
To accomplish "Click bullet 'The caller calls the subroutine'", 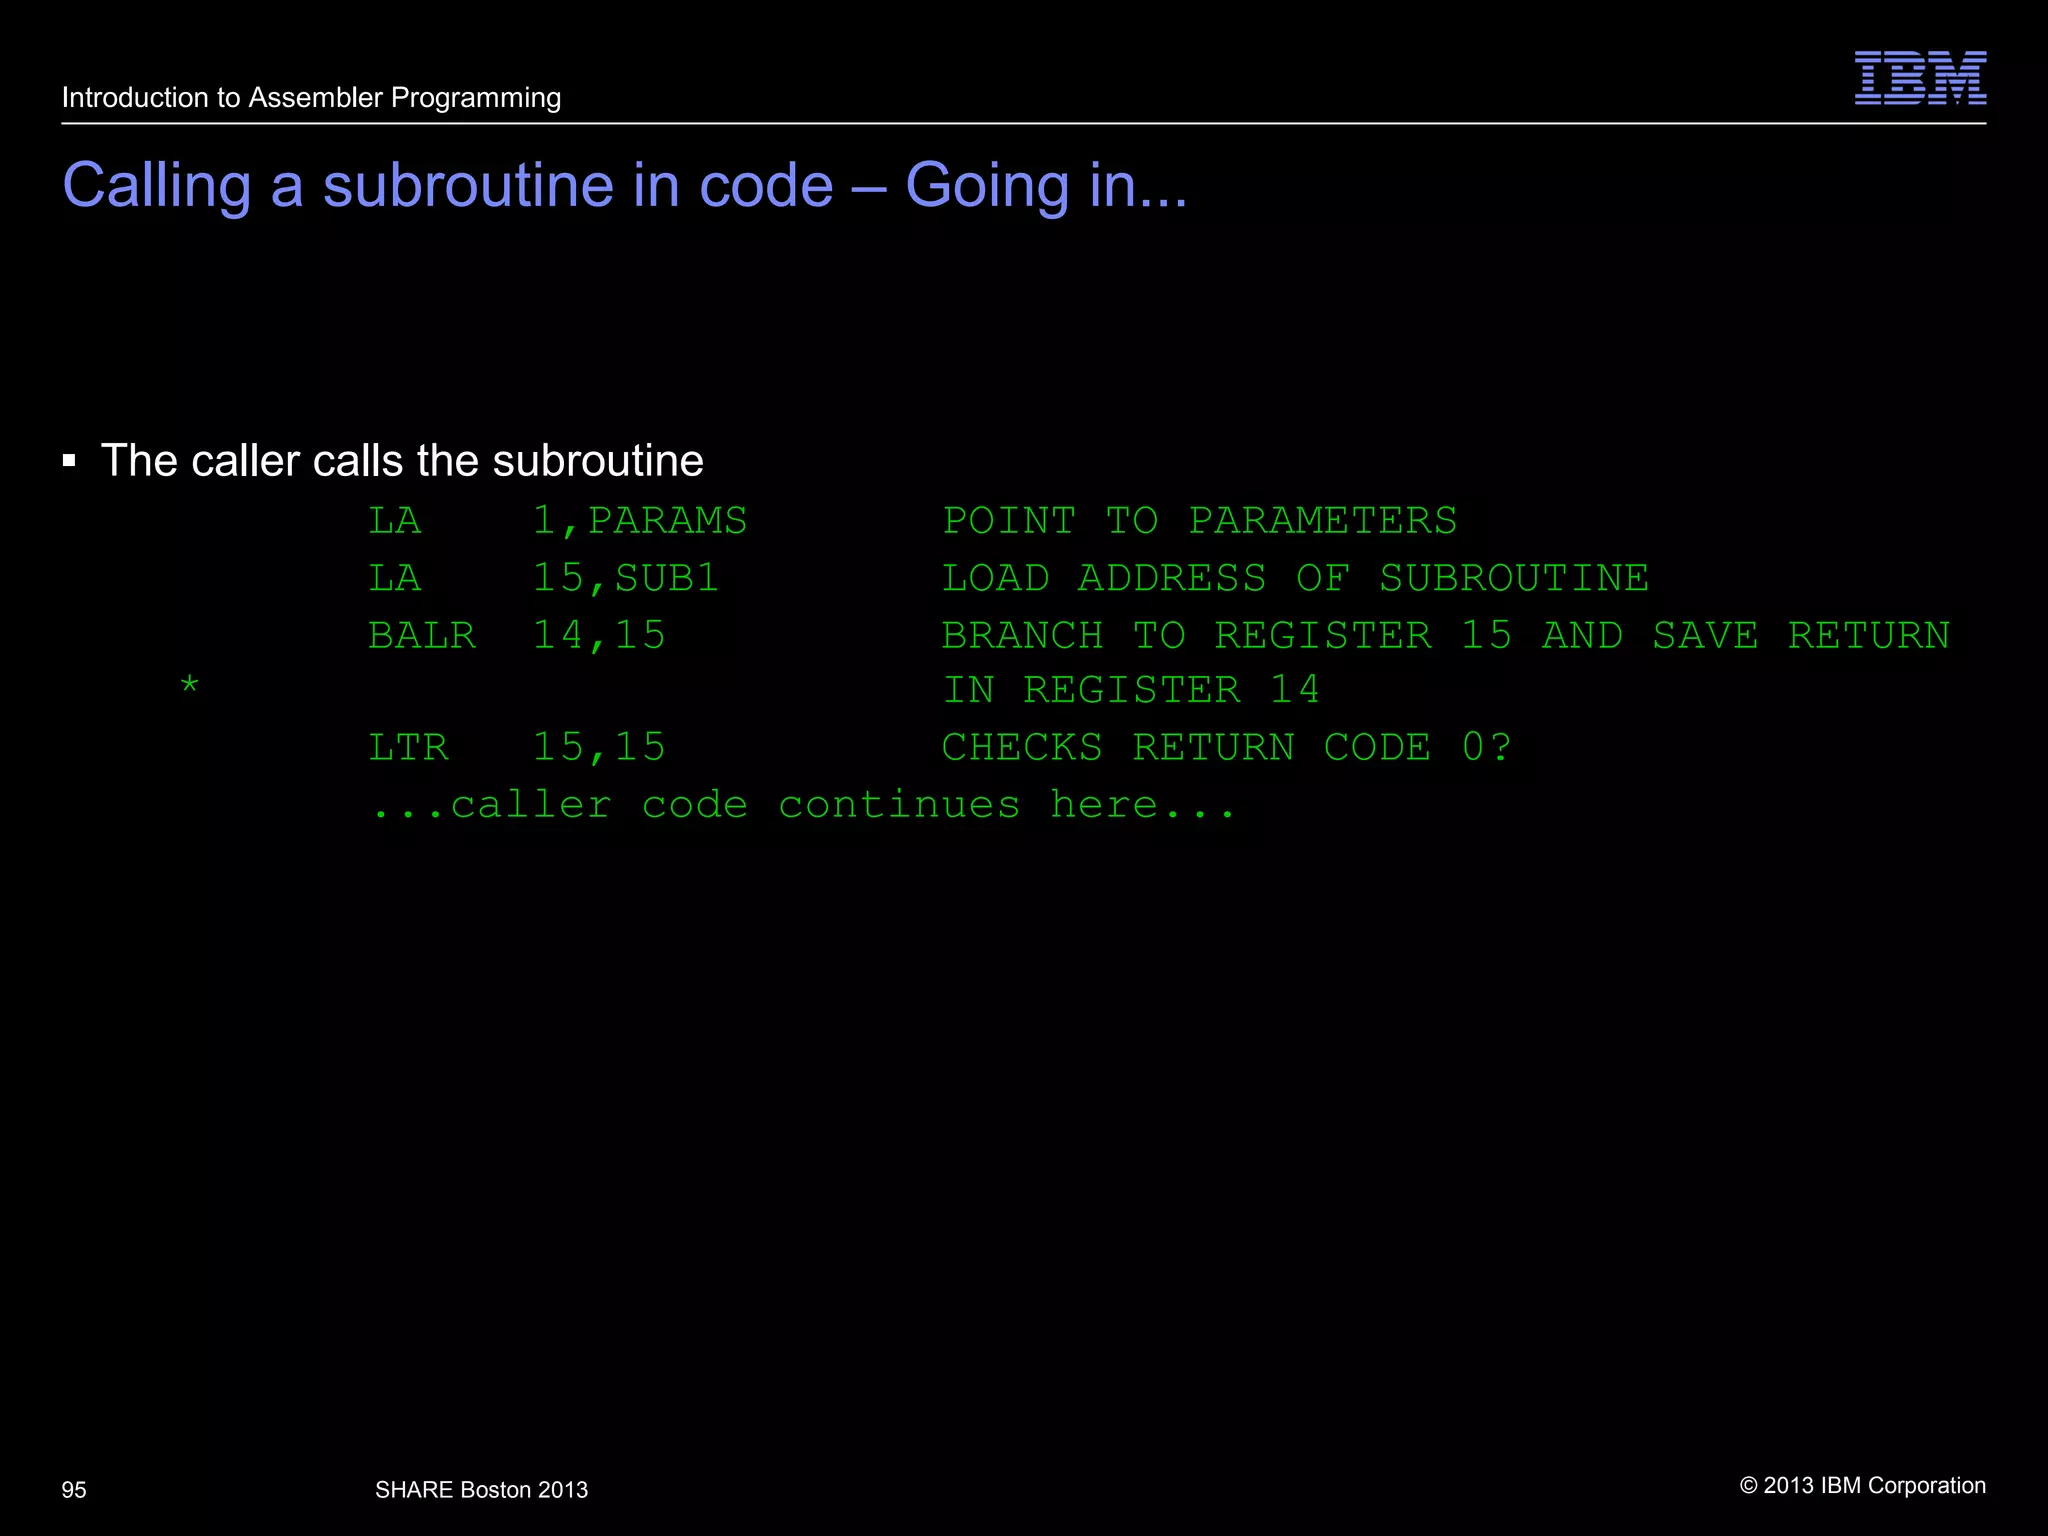I will click(402, 461).
